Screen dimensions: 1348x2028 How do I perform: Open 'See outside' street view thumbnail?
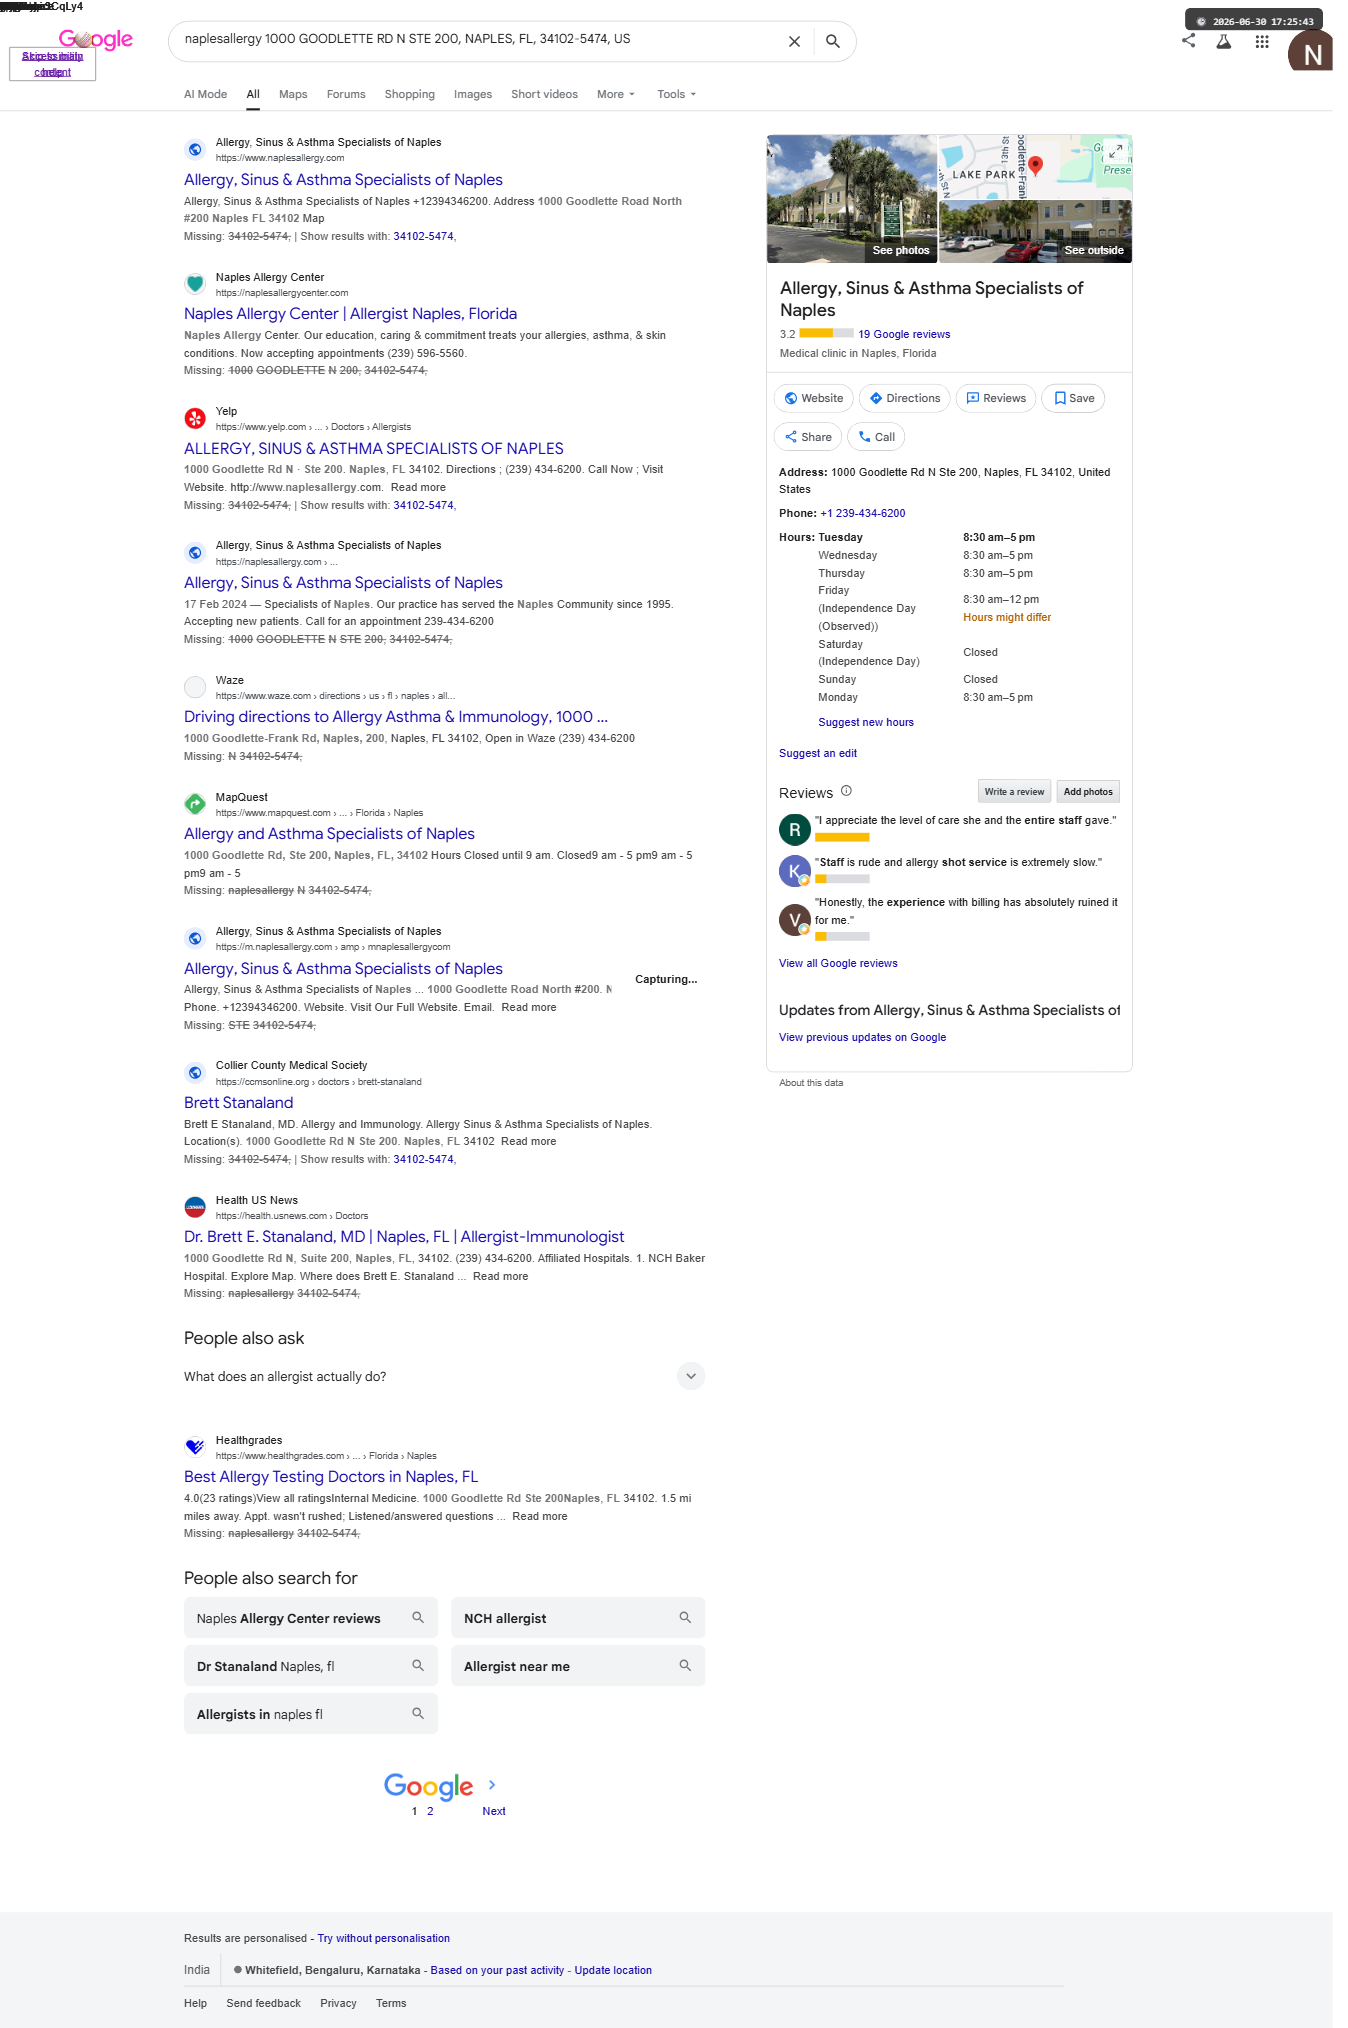coord(1035,232)
